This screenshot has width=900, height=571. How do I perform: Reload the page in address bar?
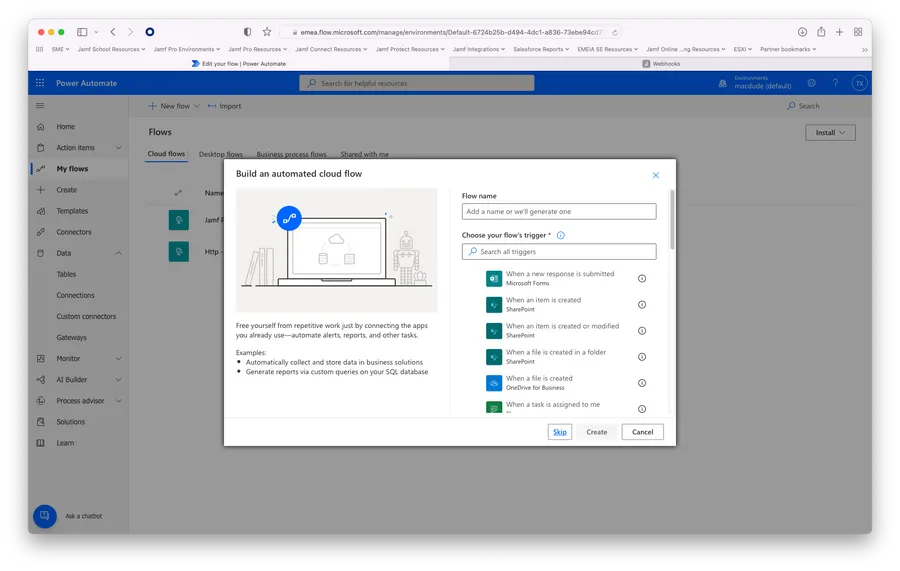point(615,33)
